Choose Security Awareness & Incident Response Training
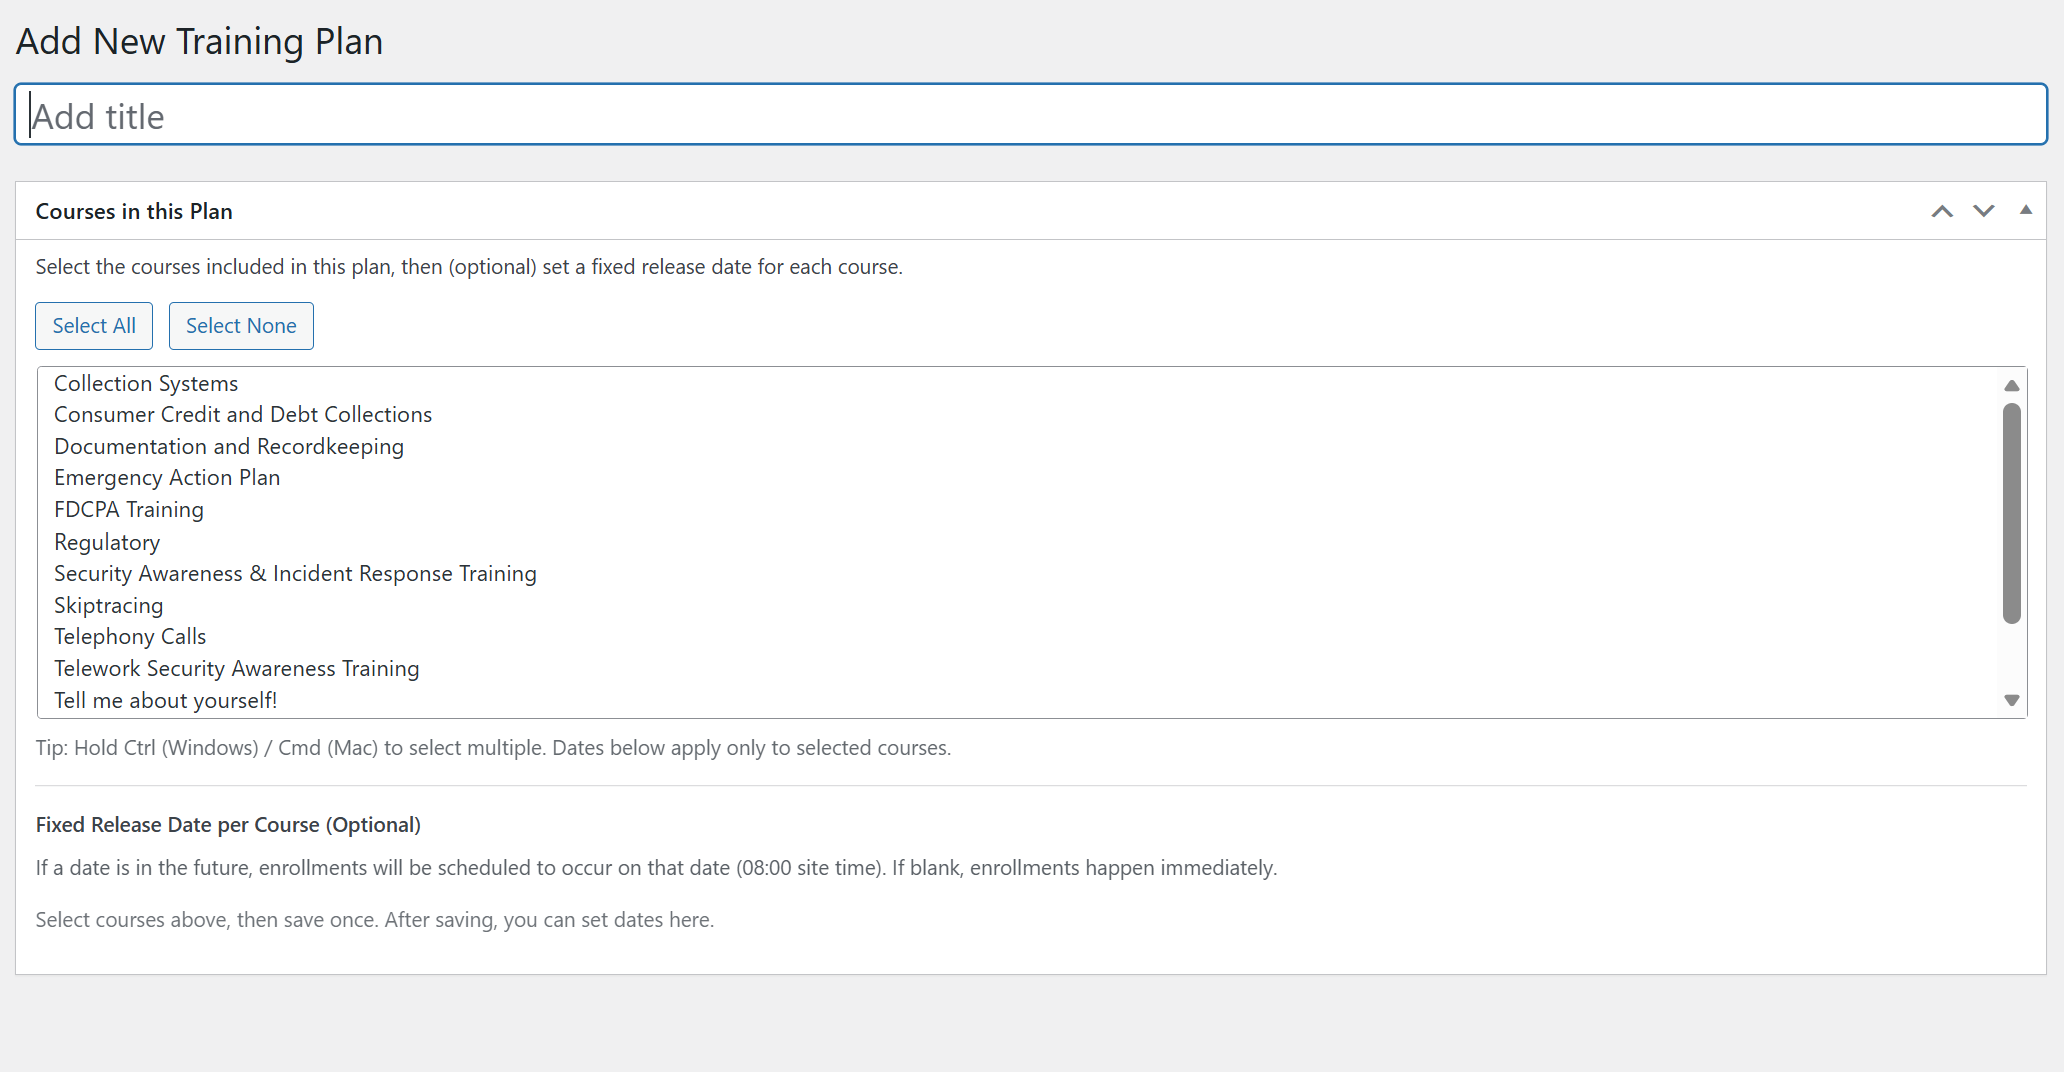This screenshot has height=1072, width=2064. click(295, 574)
